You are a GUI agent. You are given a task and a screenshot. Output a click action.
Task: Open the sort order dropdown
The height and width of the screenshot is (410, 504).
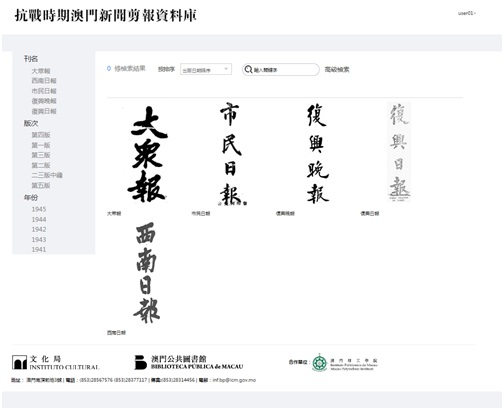tap(206, 69)
